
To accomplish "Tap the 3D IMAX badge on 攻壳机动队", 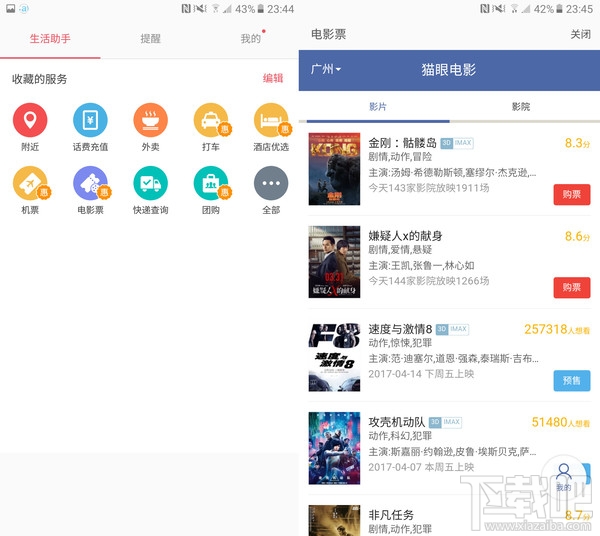I will pos(445,422).
